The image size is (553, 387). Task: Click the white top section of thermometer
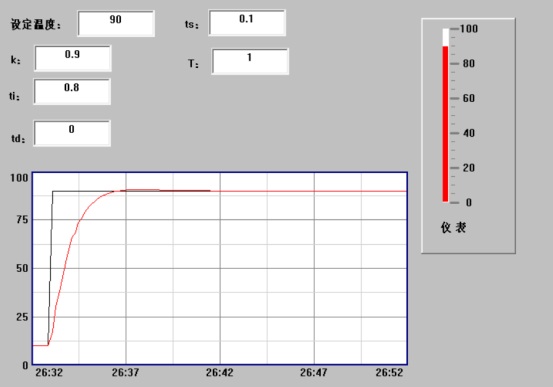click(445, 37)
